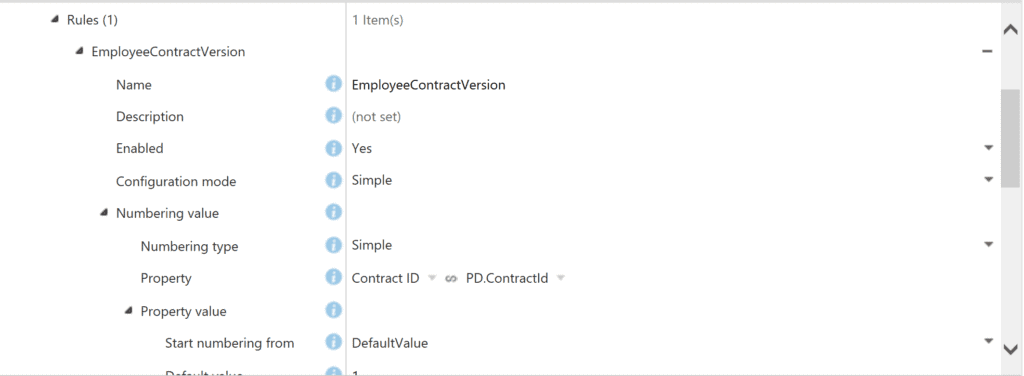Click the info icon beside Name
This screenshot has height=376, width=1024.
point(334,84)
